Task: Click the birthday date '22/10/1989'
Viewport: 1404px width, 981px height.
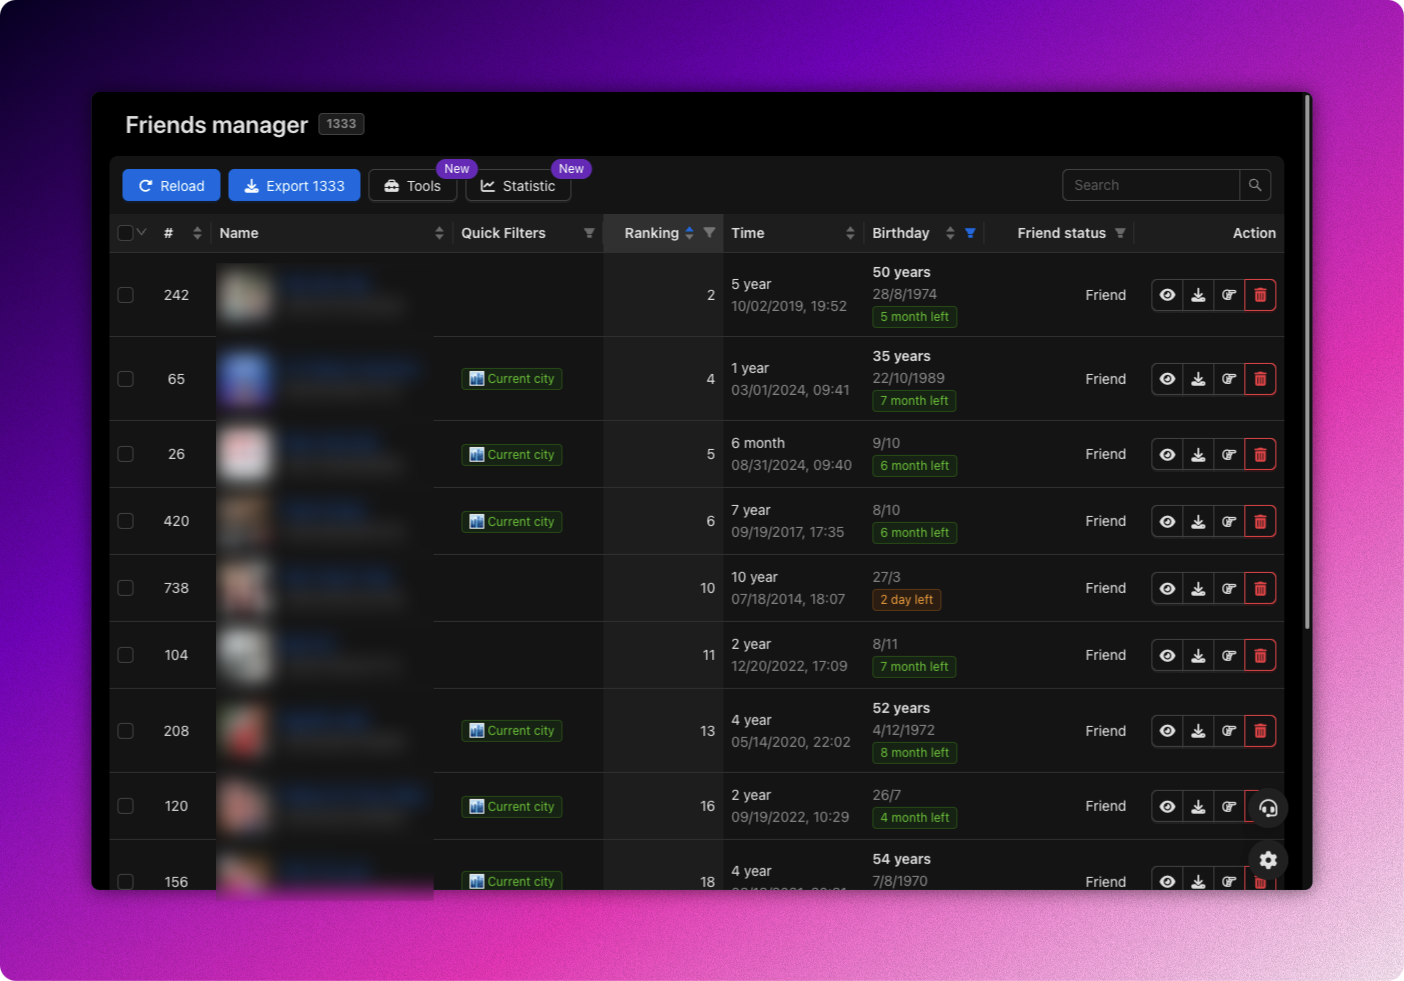Action: [x=909, y=378]
